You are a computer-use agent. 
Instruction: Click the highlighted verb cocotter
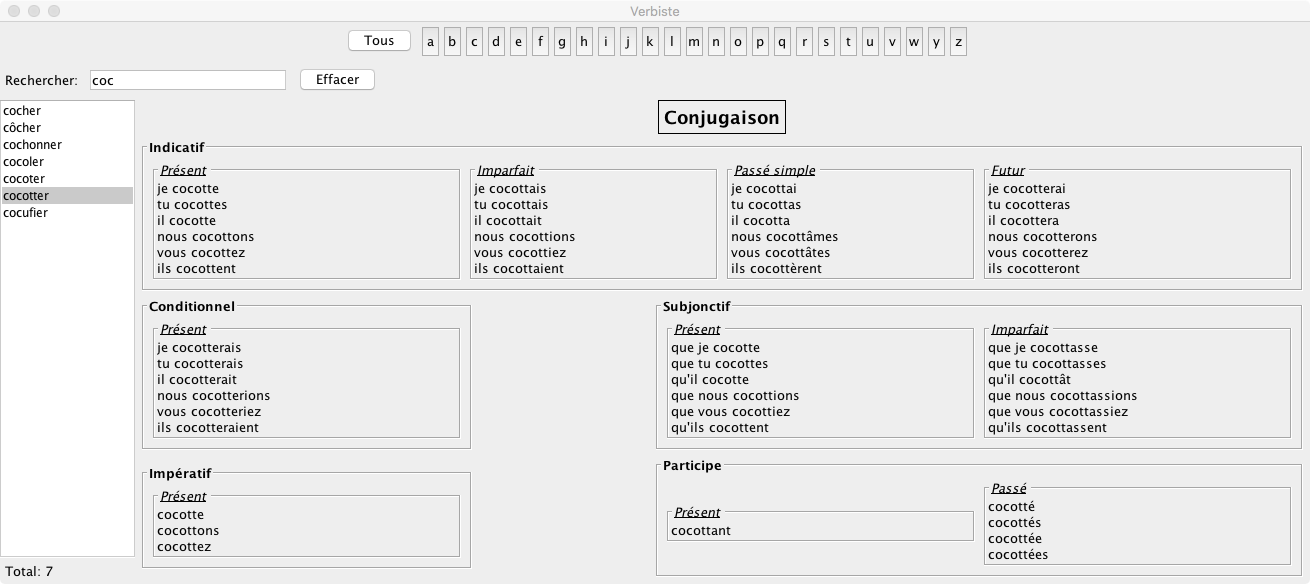point(26,196)
